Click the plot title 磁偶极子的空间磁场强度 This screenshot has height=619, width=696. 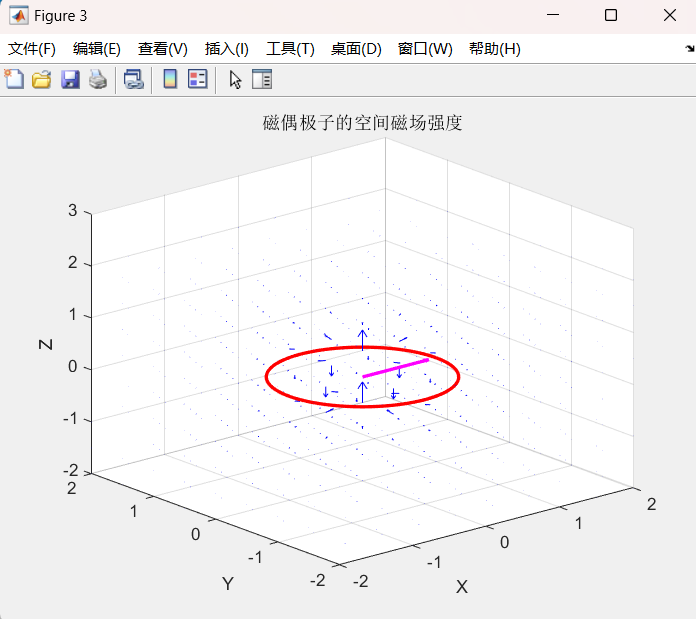[362, 123]
